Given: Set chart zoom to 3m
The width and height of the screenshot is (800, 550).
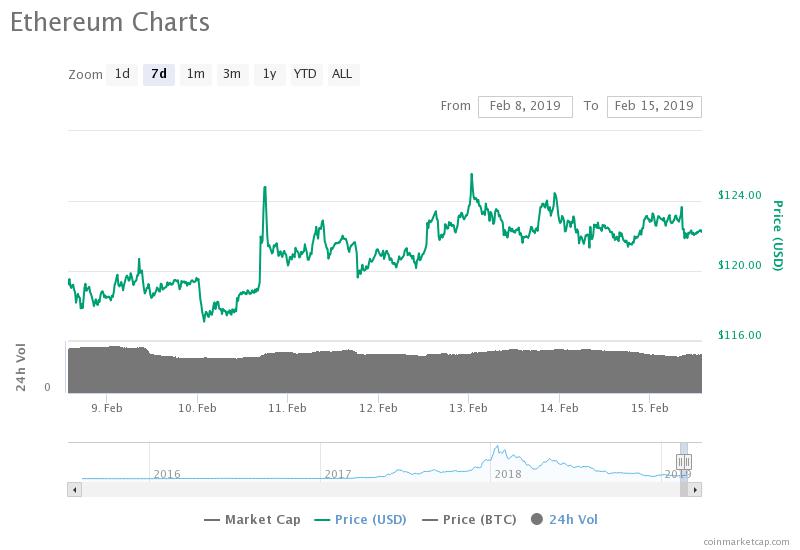Looking at the screenshot, I should [232, 74].
